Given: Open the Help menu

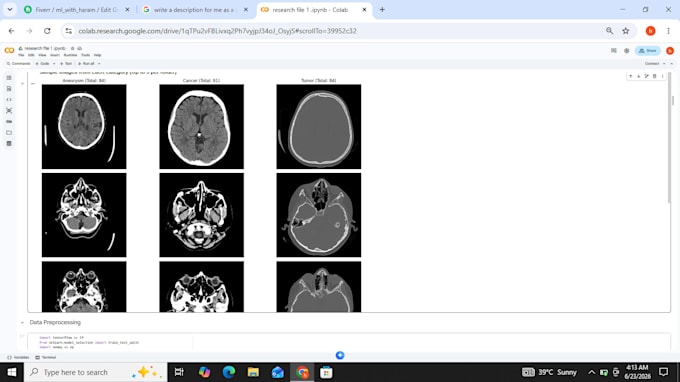Looking at the screenshot, I should [98, 55].
